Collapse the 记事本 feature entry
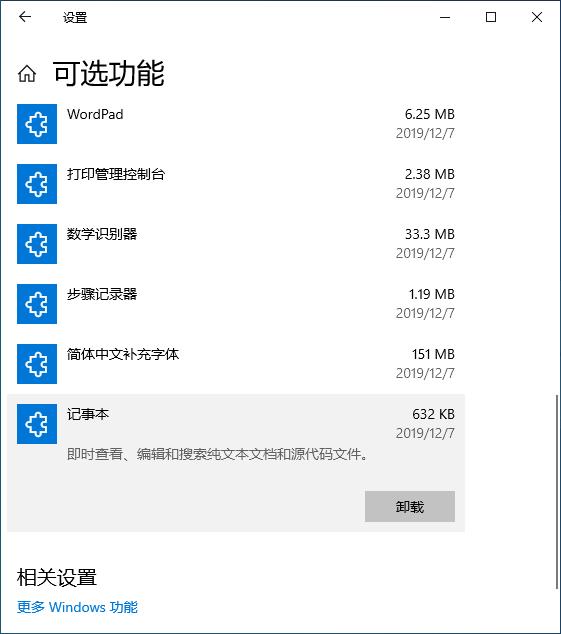Screen dimensions: 561x634 [x=236, y=463]
